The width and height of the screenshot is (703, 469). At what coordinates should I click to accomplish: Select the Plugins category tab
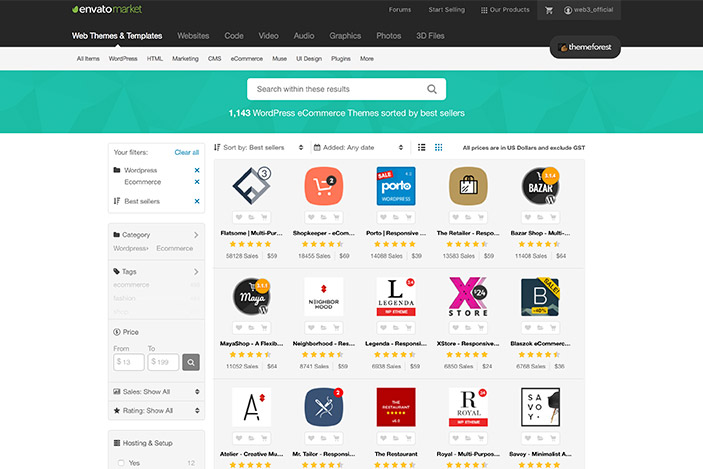(341, 59)
